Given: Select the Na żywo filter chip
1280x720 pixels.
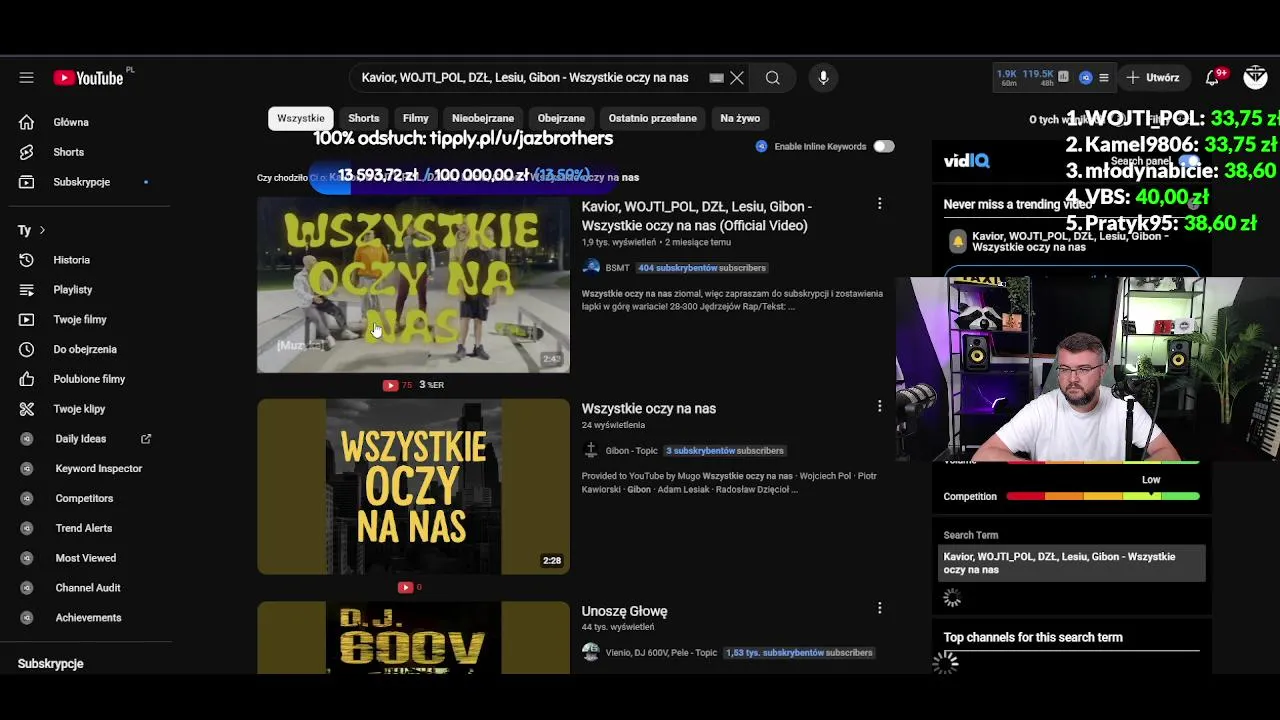Looking at the screenshot, I should click(740, 118).
